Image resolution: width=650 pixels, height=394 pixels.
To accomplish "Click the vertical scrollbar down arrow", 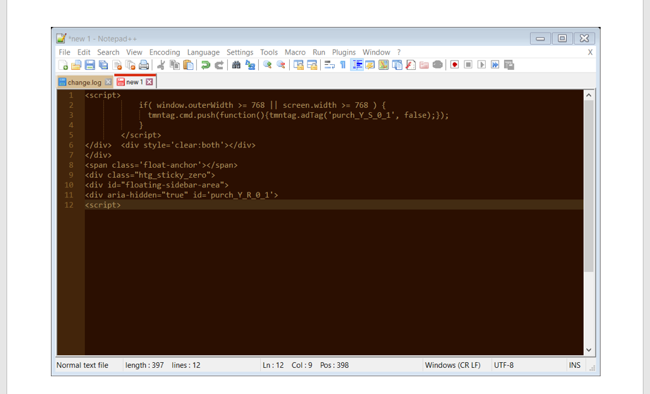I will [589, 350].
